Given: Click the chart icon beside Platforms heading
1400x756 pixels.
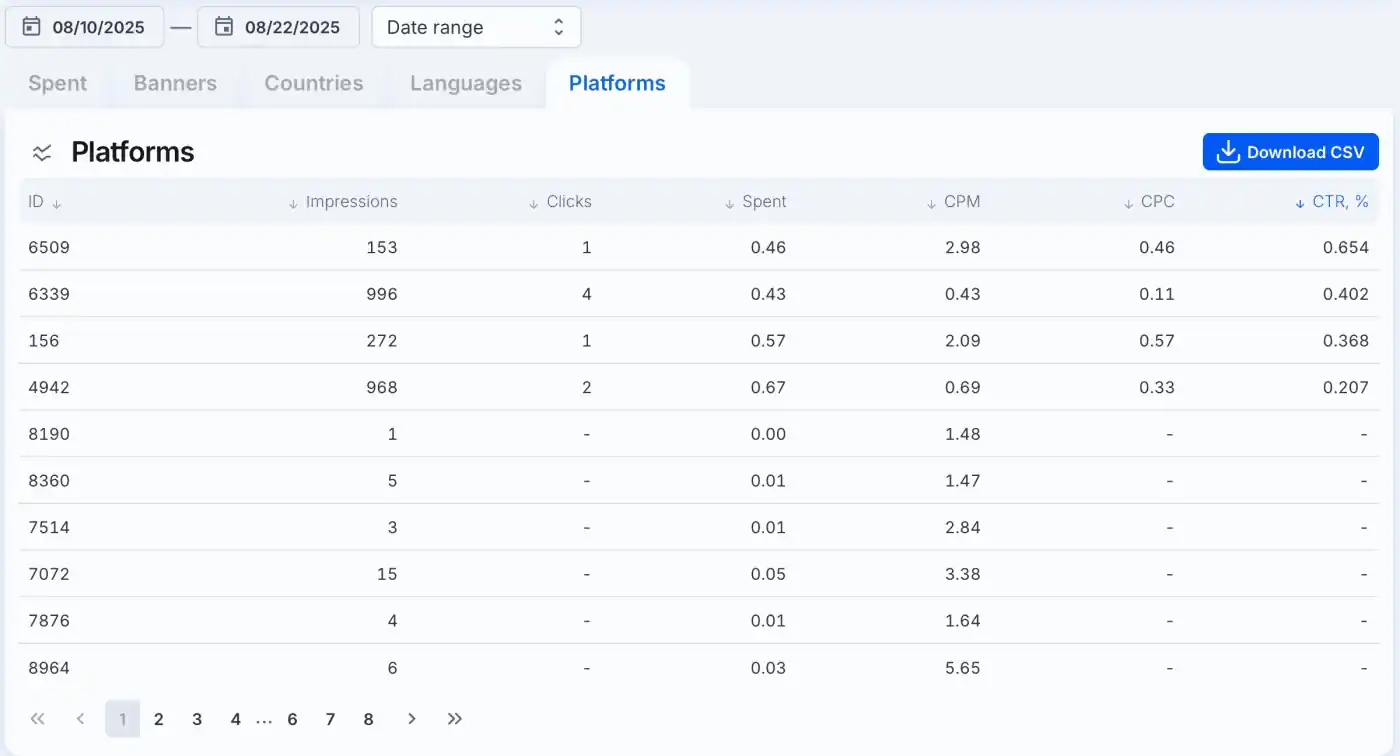Looking at the screenshot, I should [x=42, y=152].
